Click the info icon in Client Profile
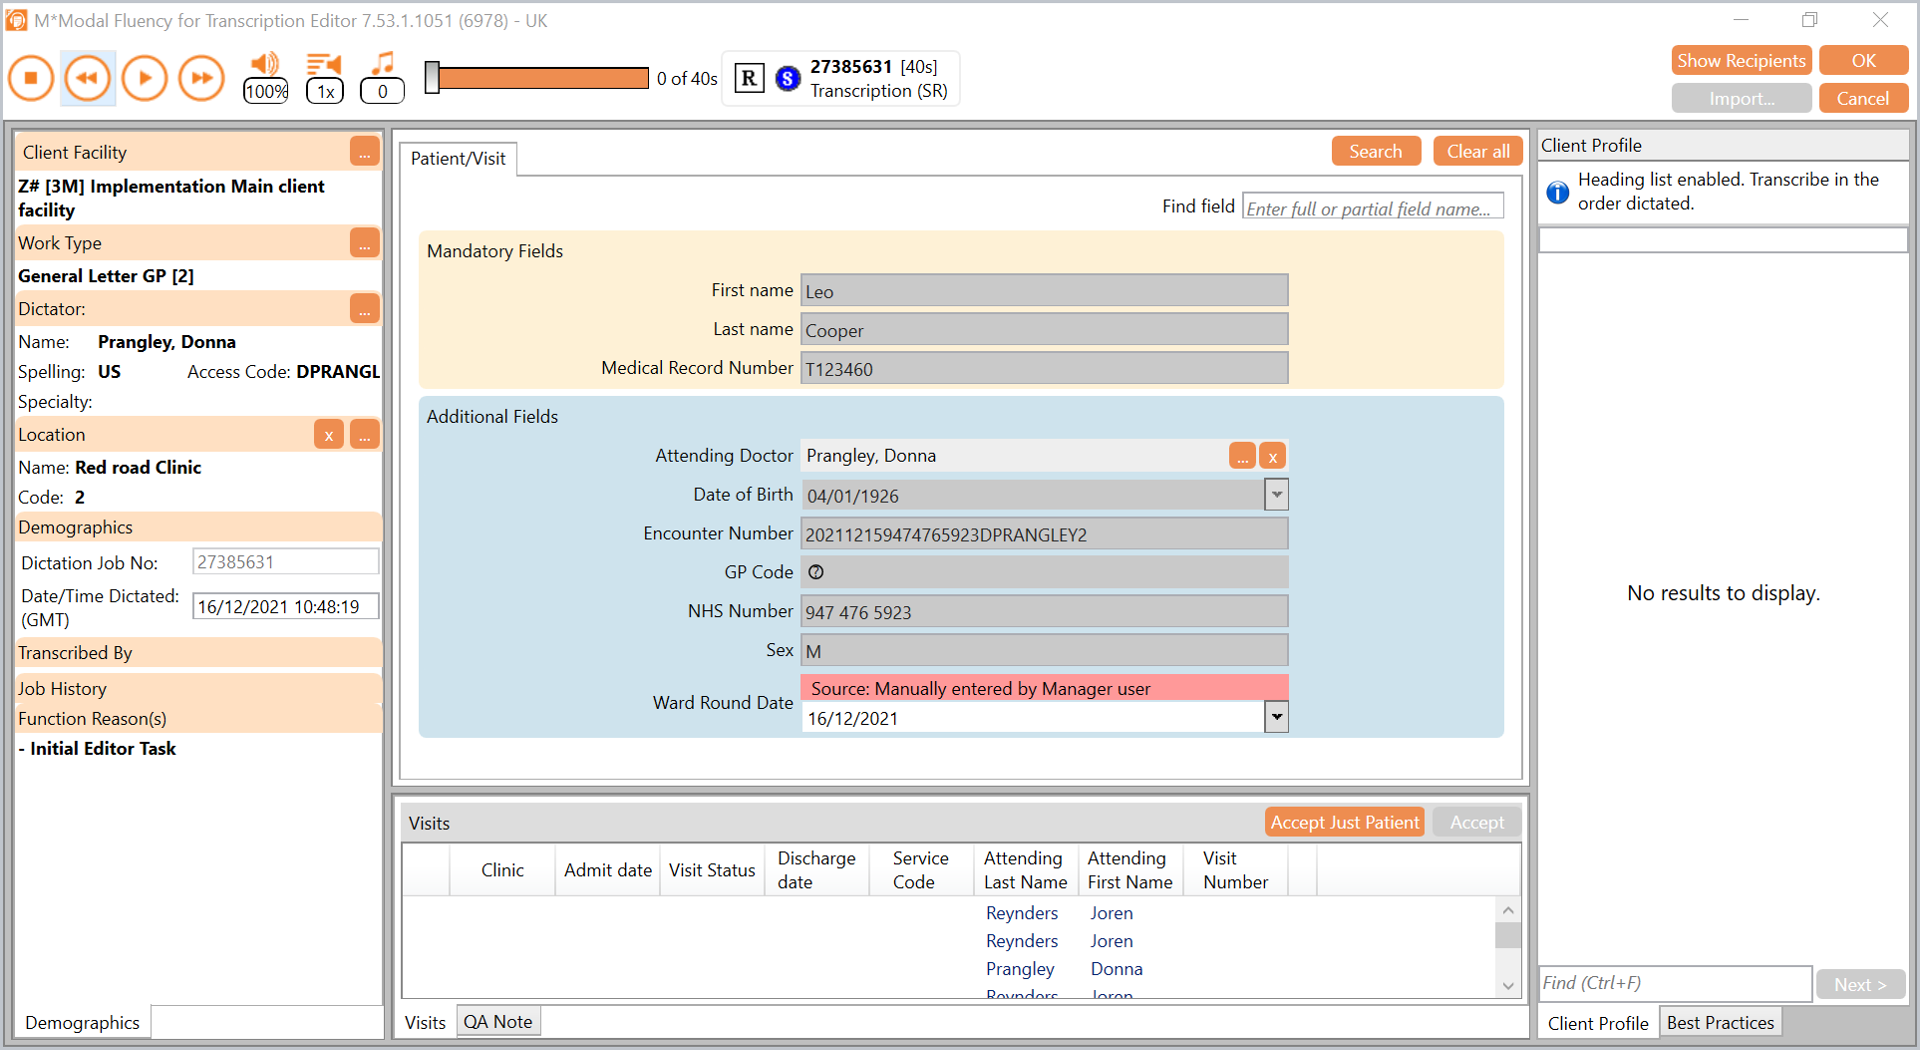This screenshot has height=1050, width=1920. (x=1558, y=192)
